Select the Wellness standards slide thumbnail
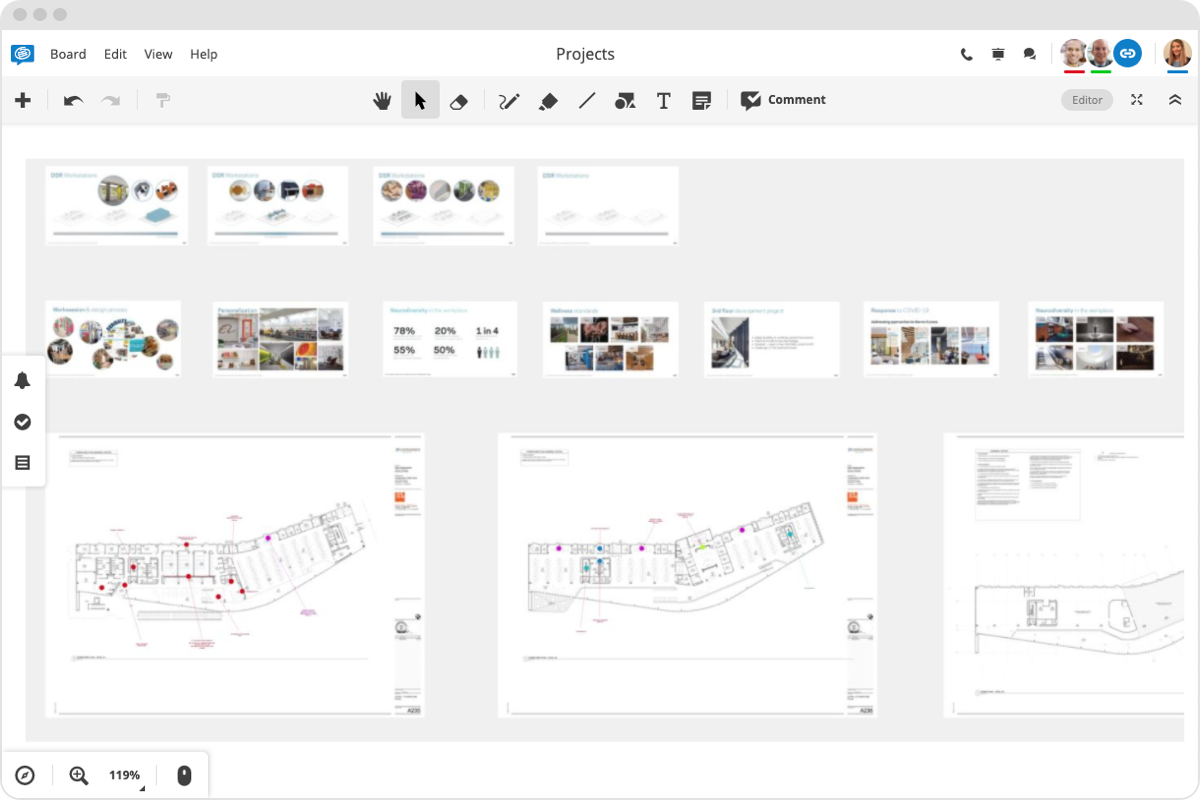Screen dimensions: 1200x800 (610, 339)
